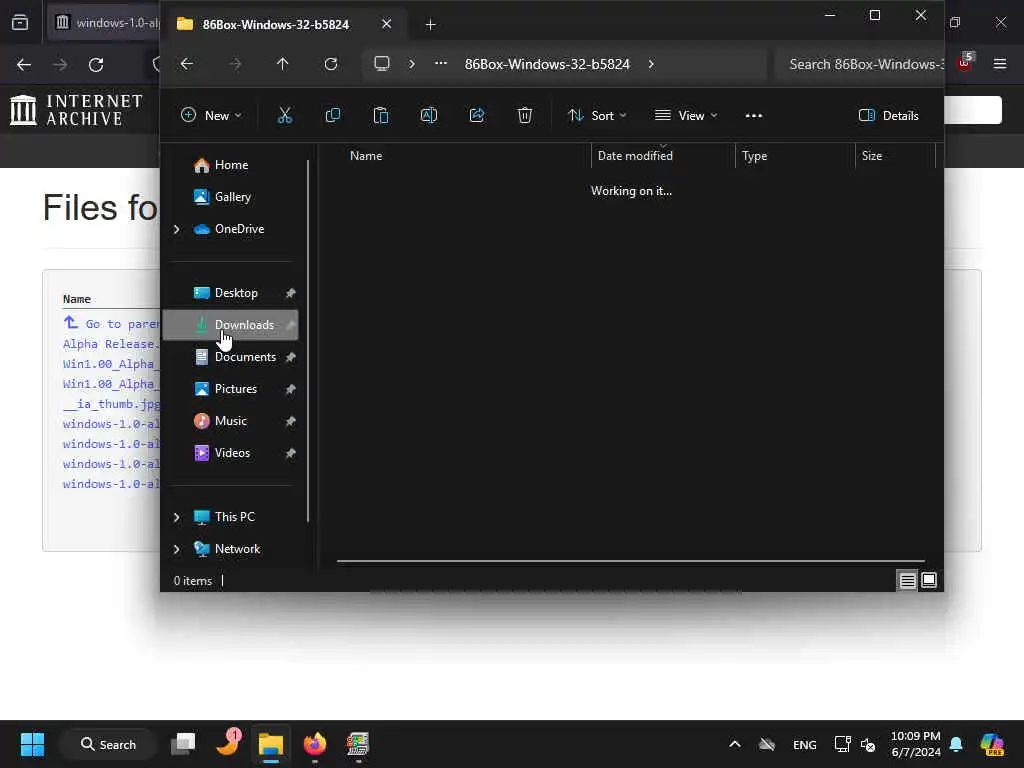Open the clock showing 10:09 PM
The height and width of the screenshot is (768, 1024).
click(x=916, y=744)
